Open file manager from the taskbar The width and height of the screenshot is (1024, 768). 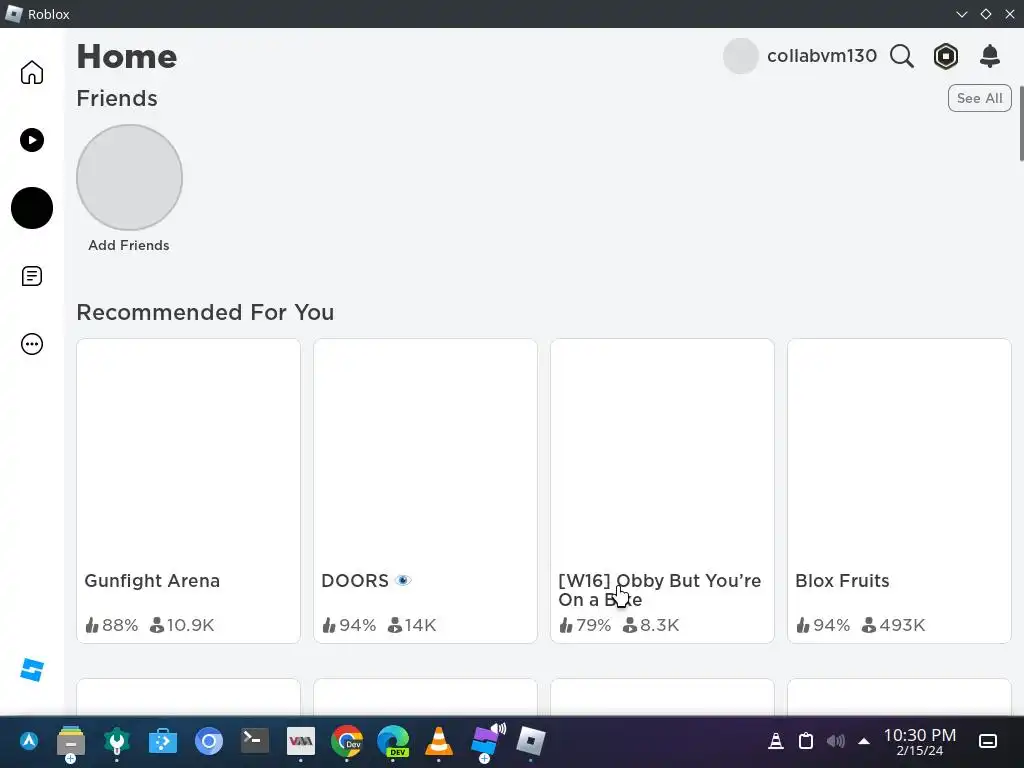point(71,742)
